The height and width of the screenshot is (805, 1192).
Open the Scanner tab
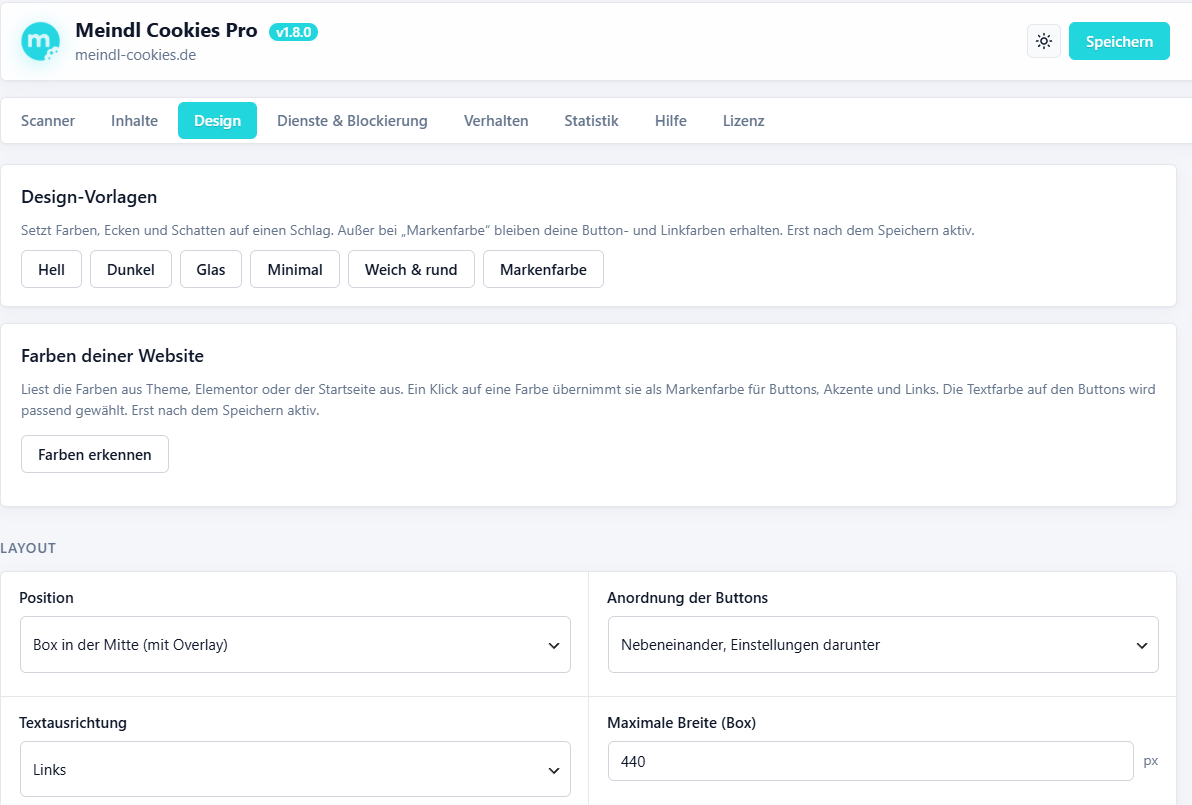click(48, 121)
